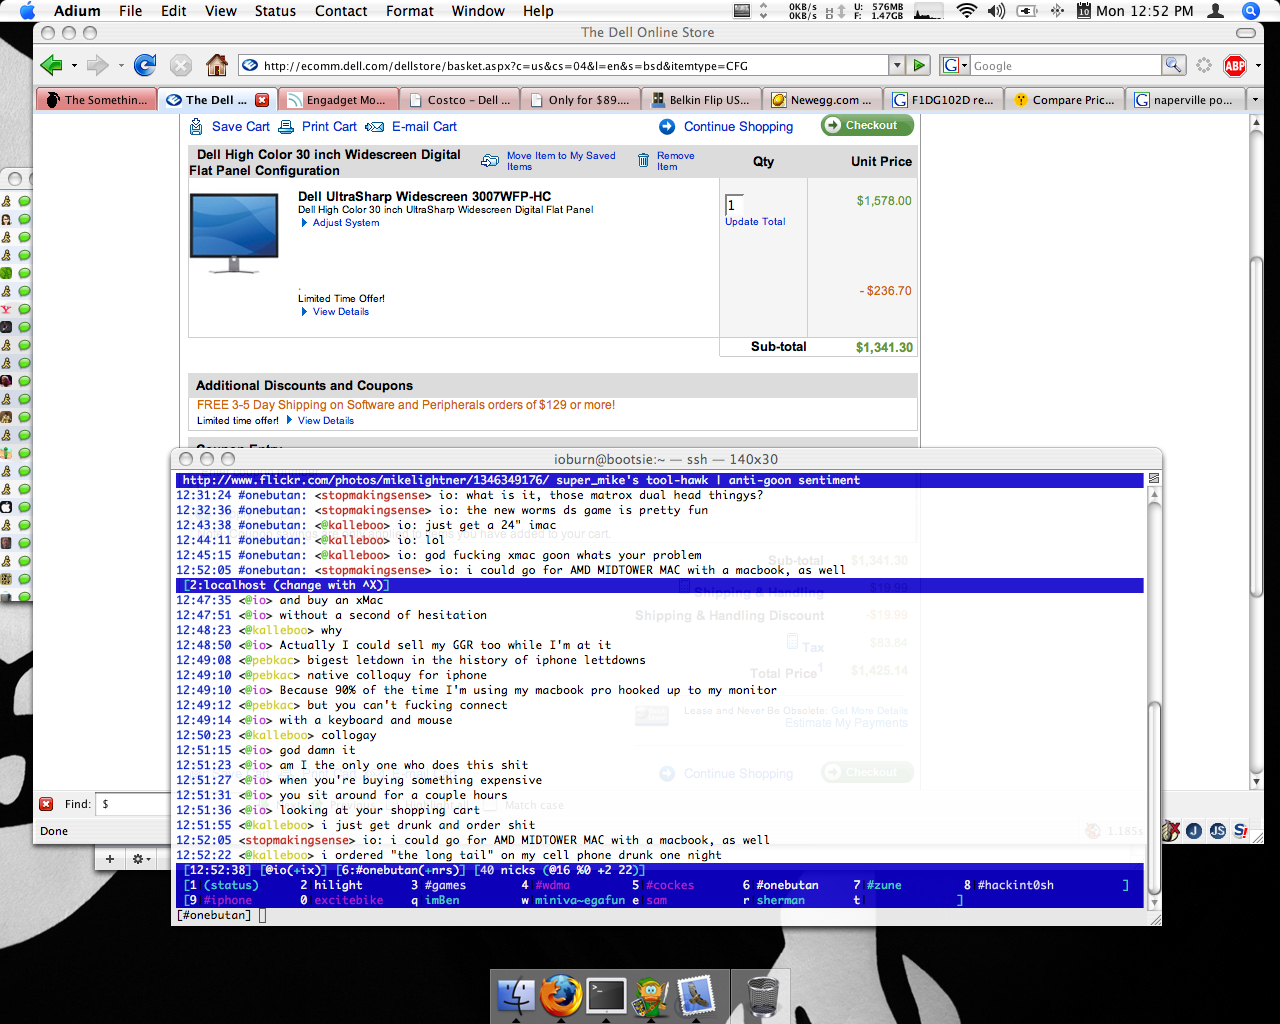Open the Format menu
The width and height of the screenshot is (1280, 1024).
pyautogui.click(x=410, y=11)
